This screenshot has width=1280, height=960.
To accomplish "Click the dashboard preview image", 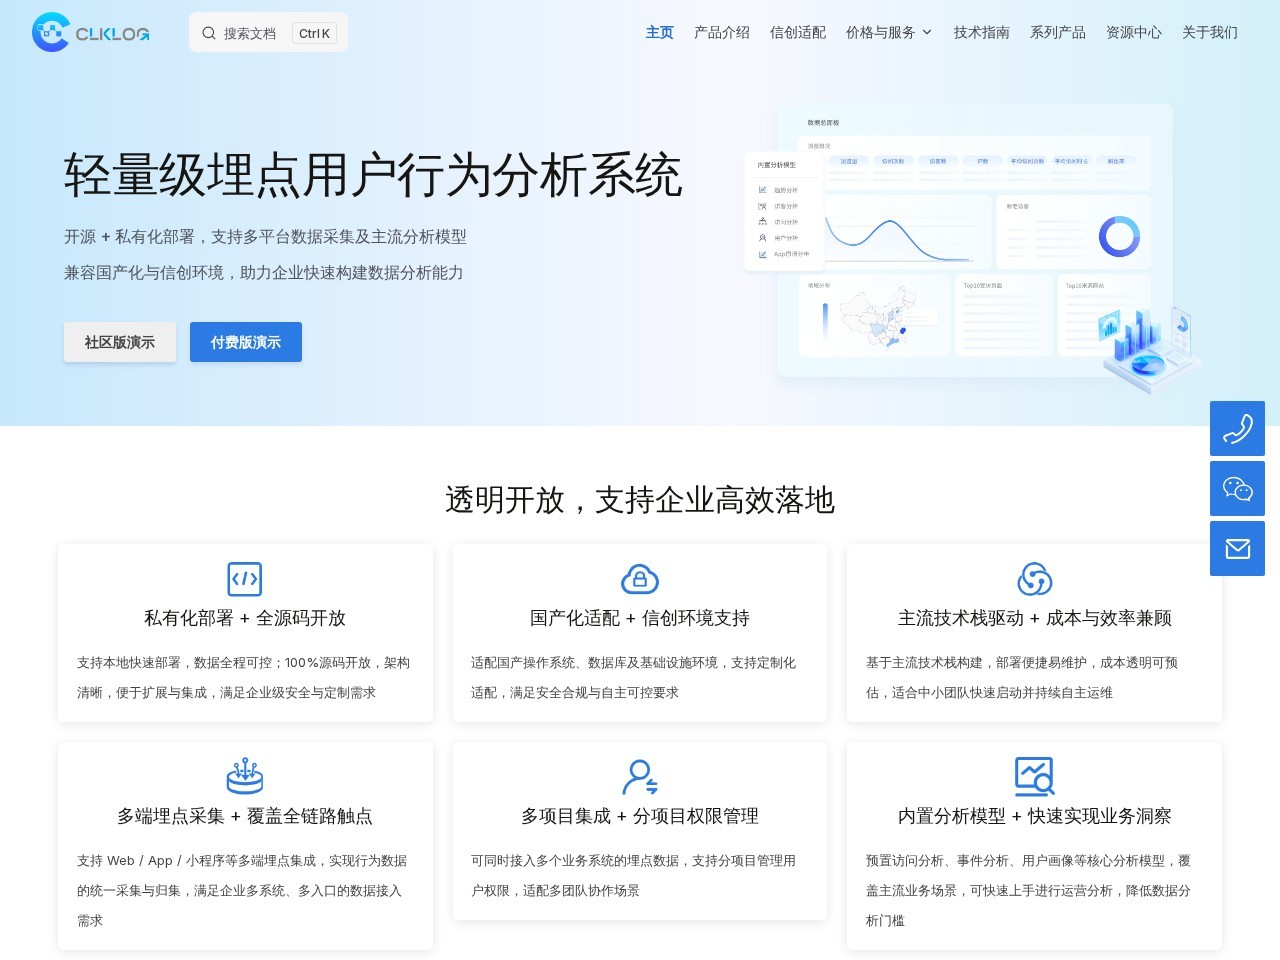I will click(972, 245).
